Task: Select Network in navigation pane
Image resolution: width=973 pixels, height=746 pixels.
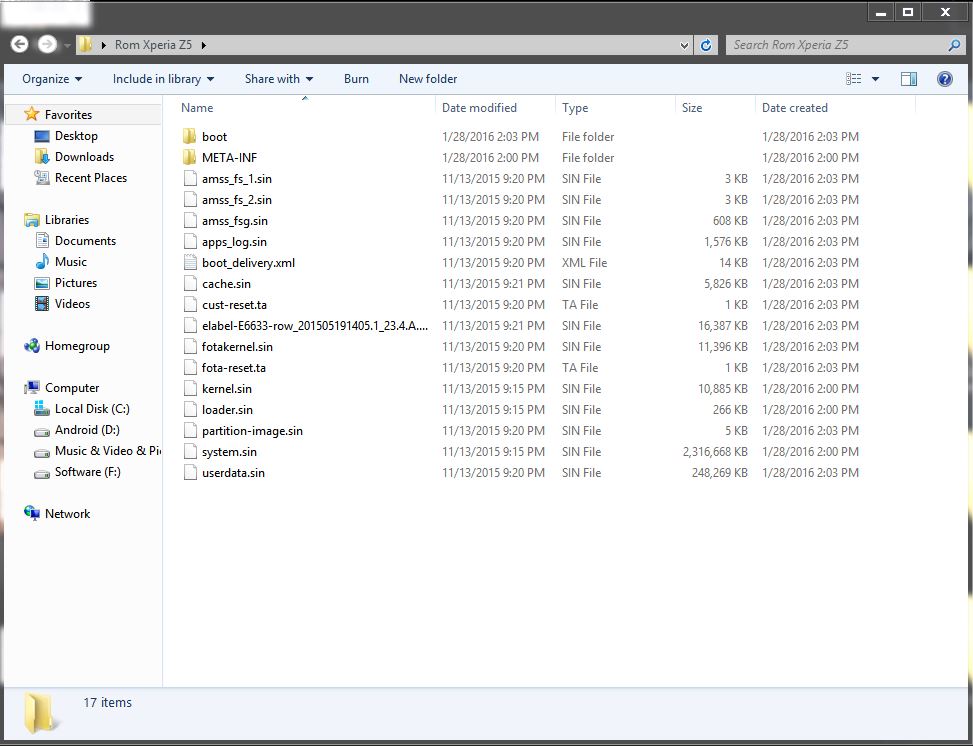Action: pos(67,514)
